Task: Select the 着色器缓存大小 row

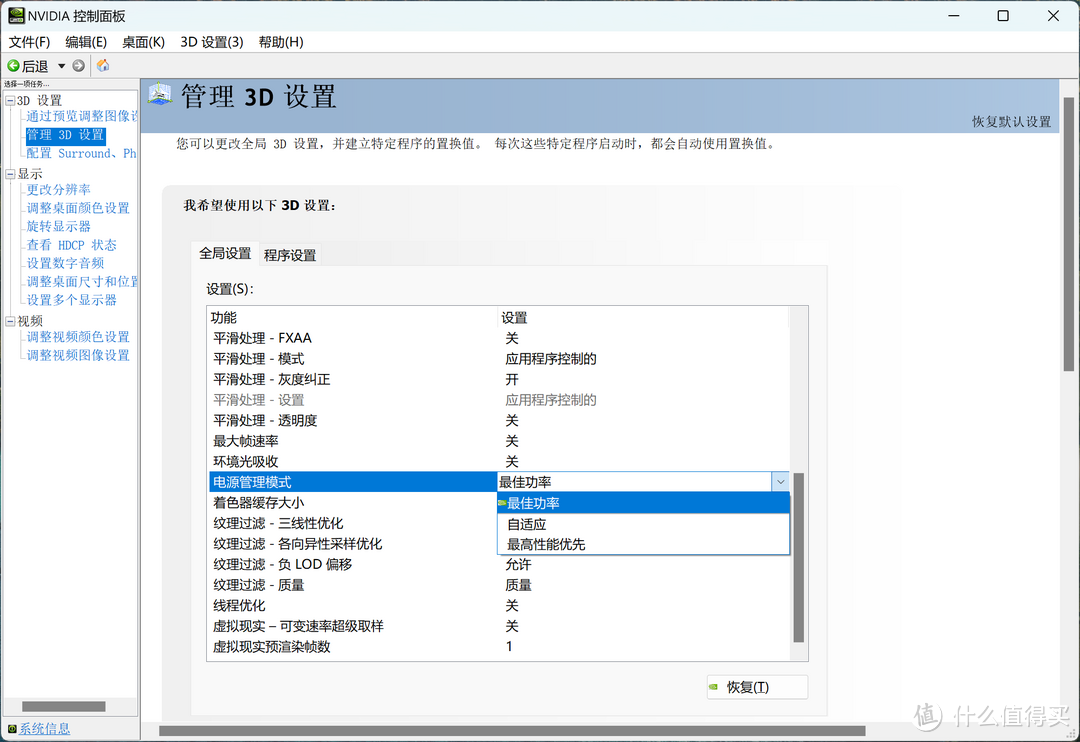Action: [x=353, y=503]
